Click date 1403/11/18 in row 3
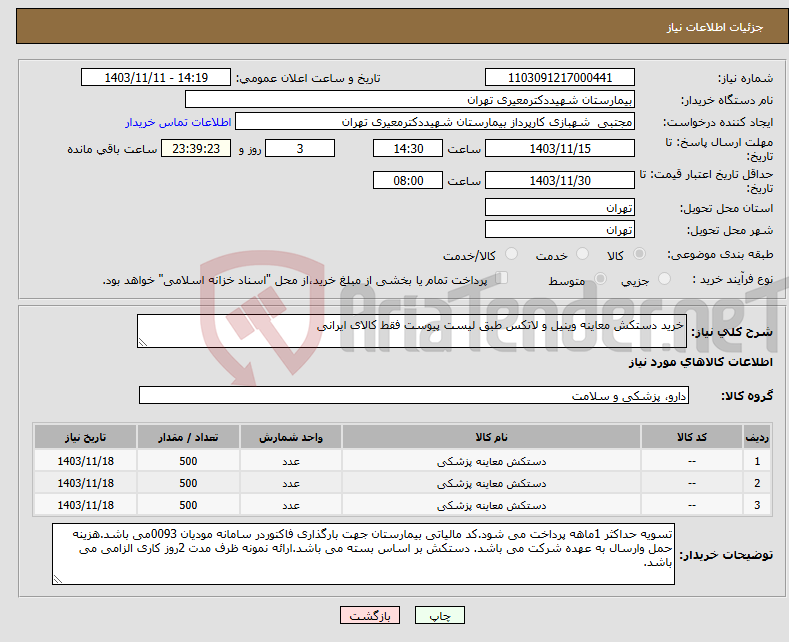The image size is (789, 642). pos(86,505)
